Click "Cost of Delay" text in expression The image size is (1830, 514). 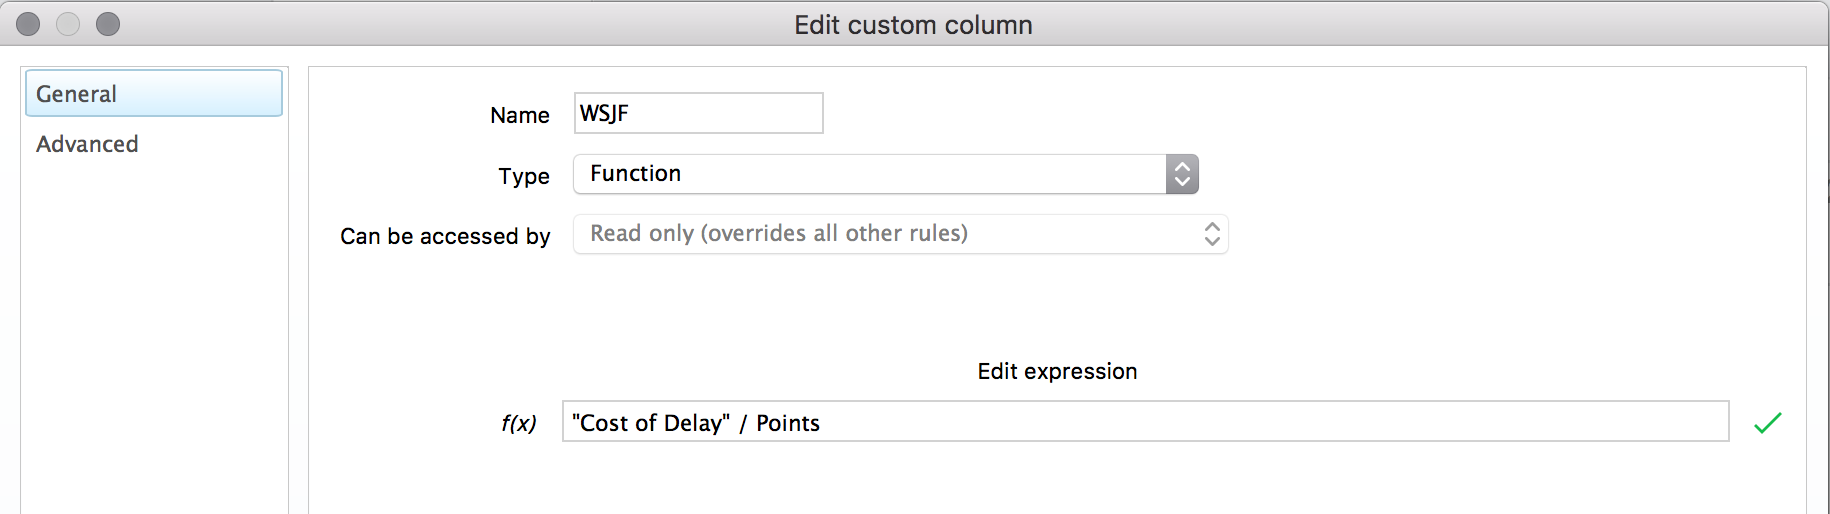tap(651, 423)
